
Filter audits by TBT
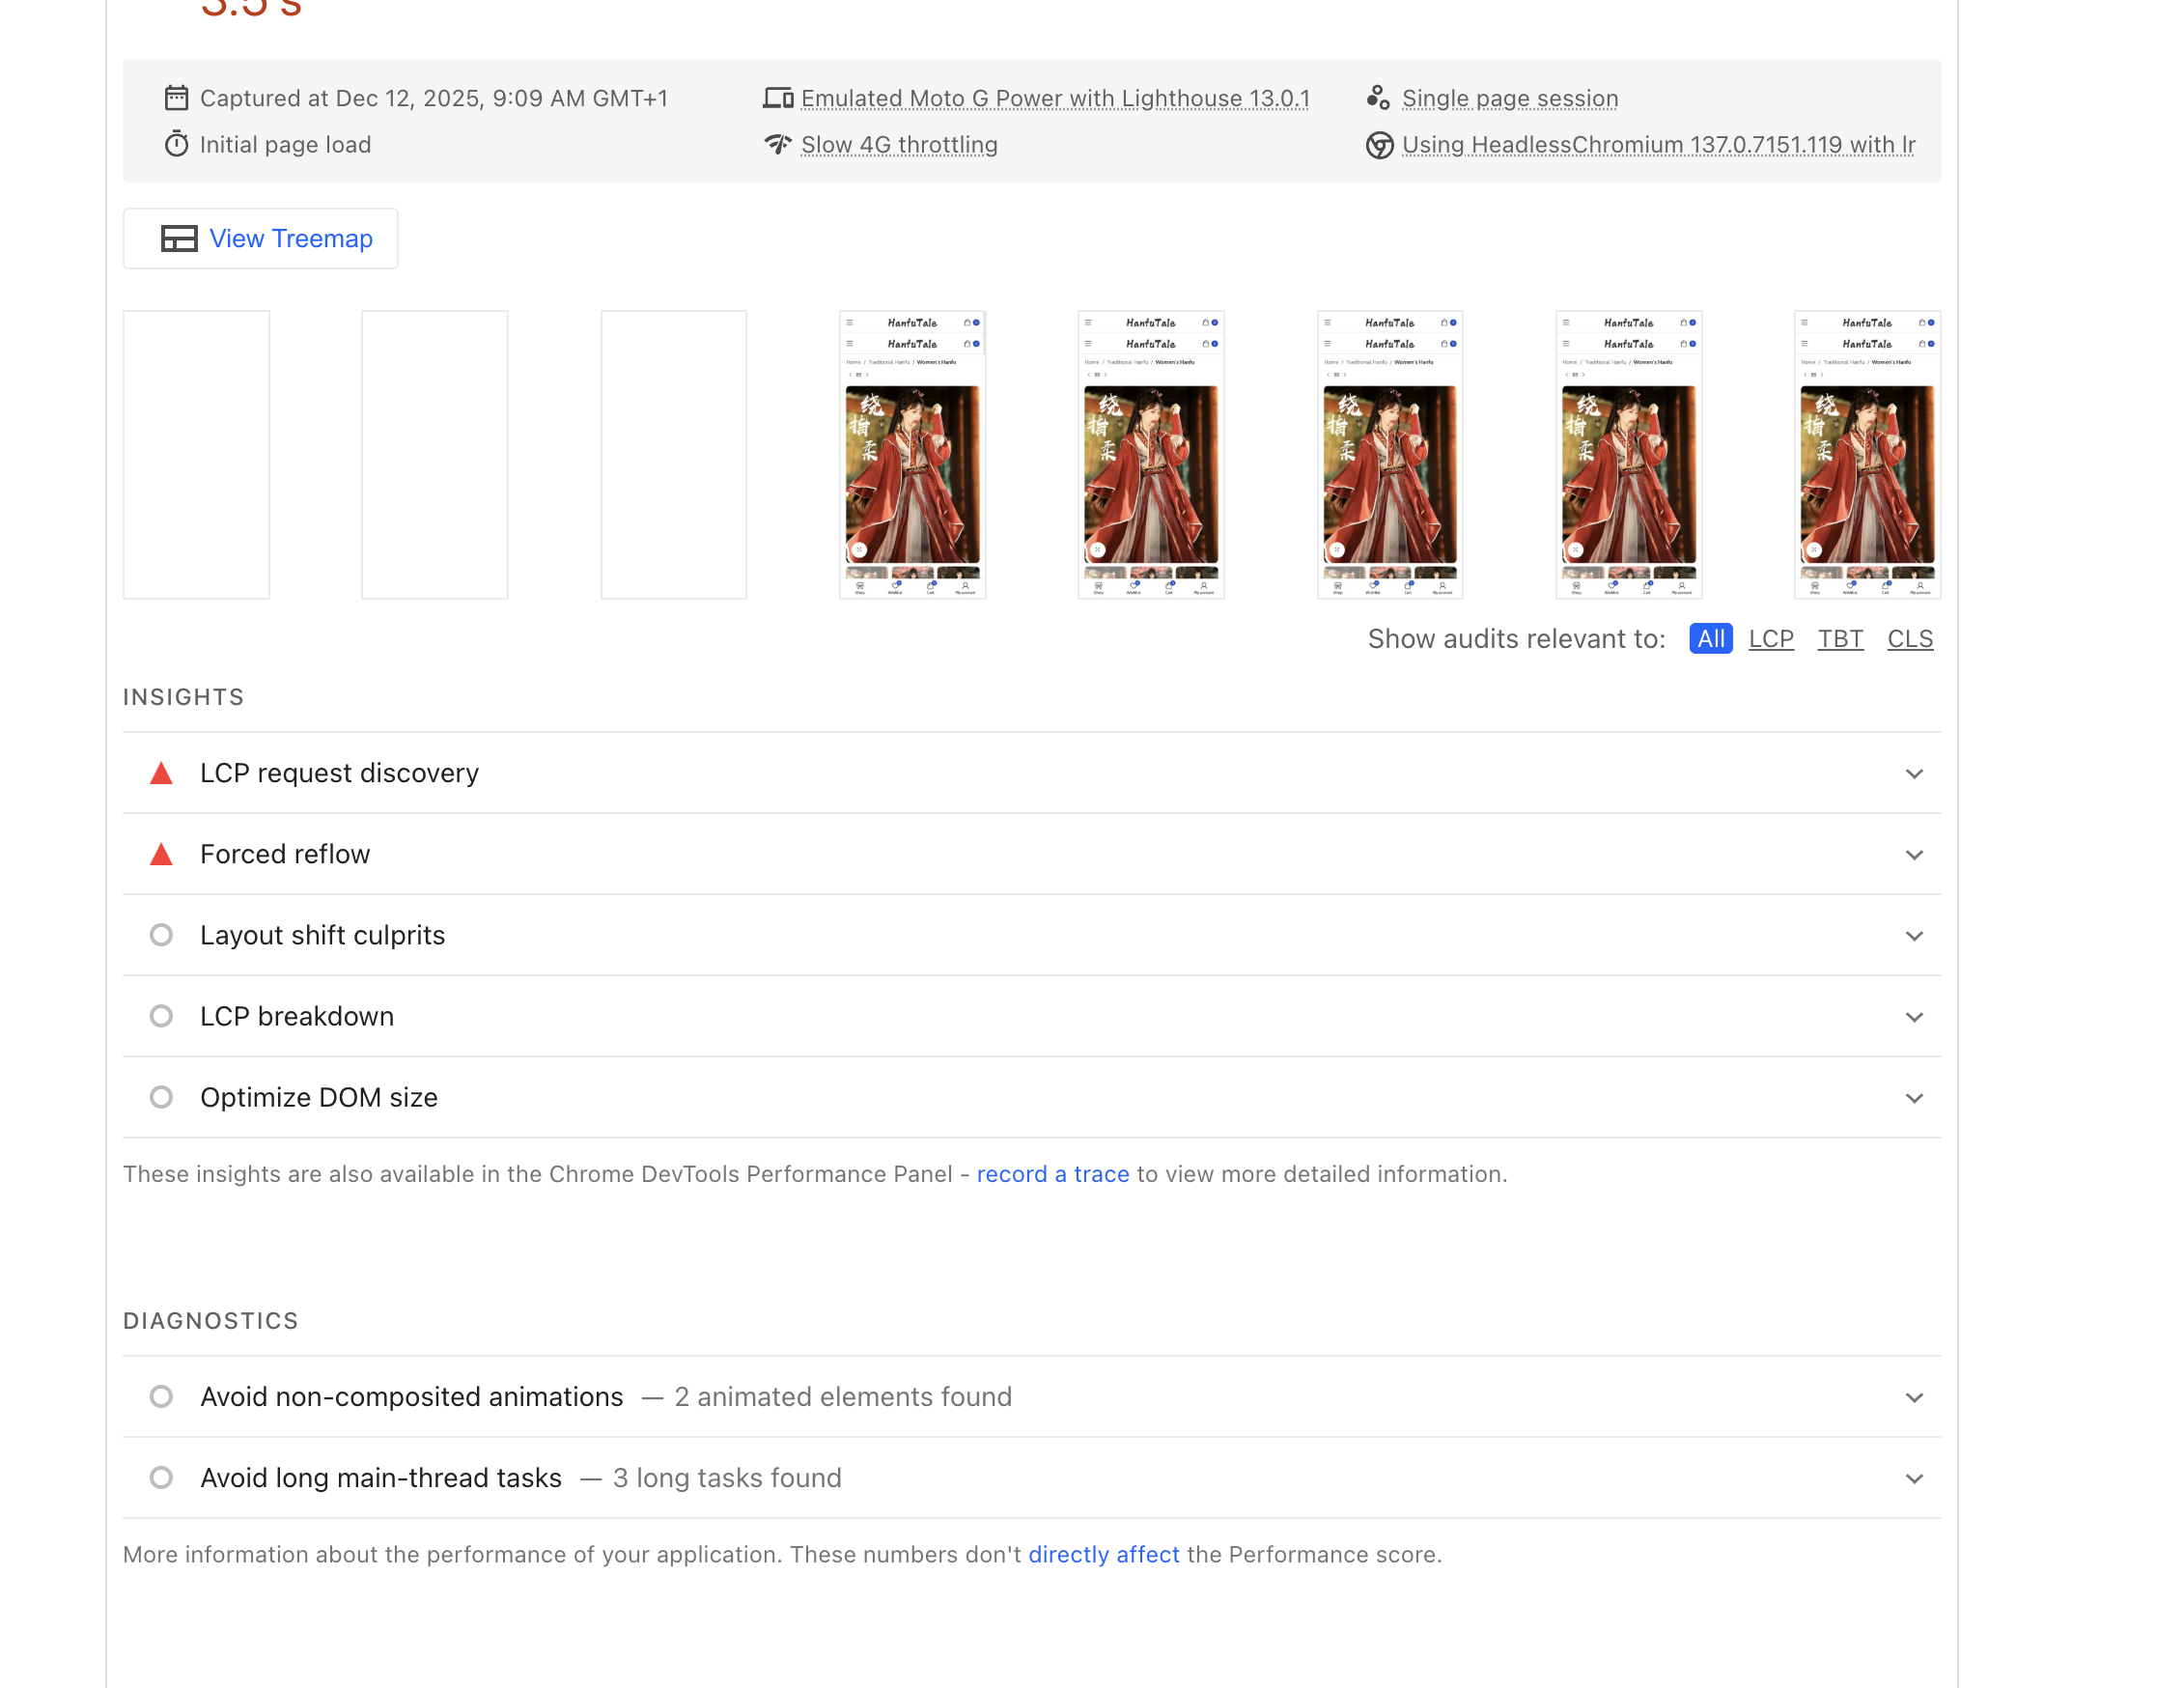(x=1839, y=638)
